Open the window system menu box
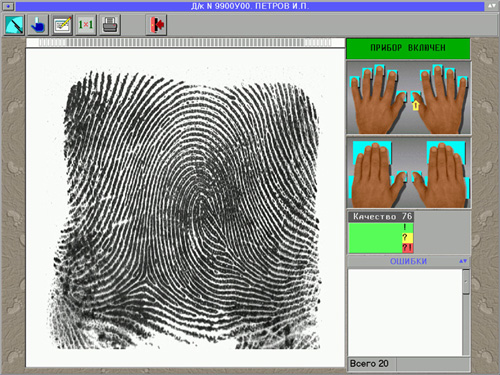Viewport: 500px width, 375px height. click(8, 6)
